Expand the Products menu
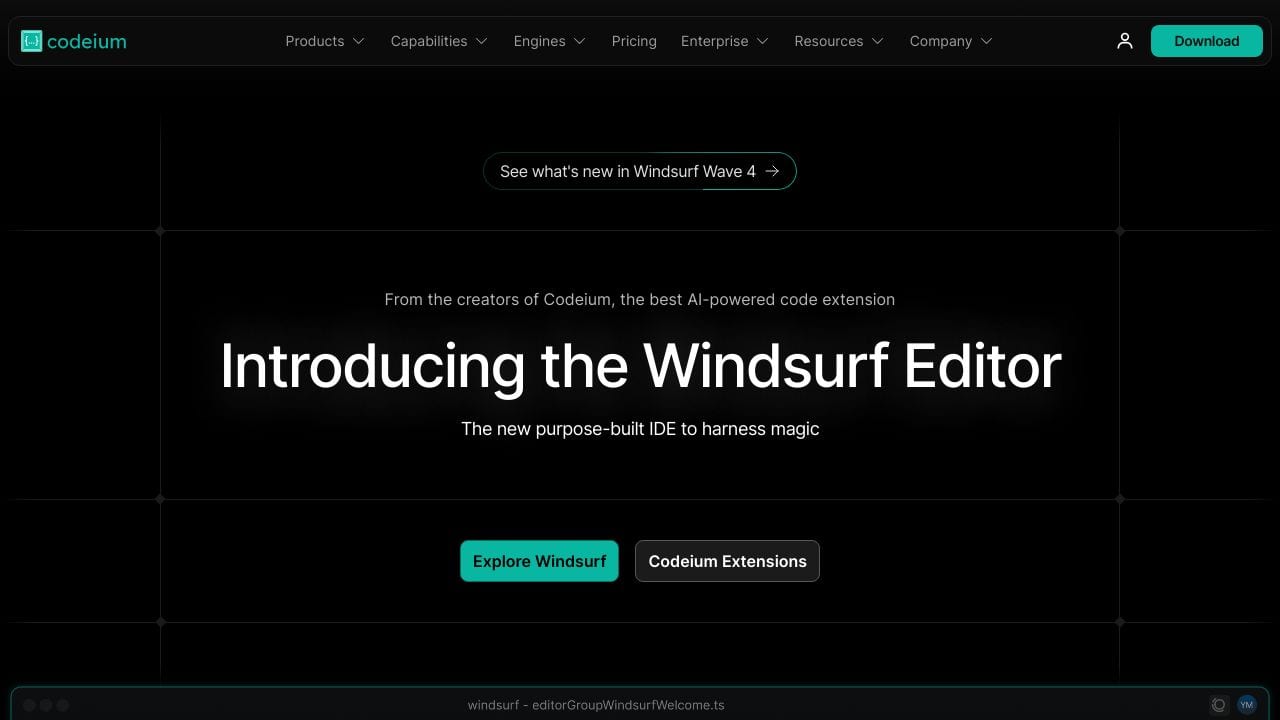Viewport: 1280px width, 720px height. 325,41
